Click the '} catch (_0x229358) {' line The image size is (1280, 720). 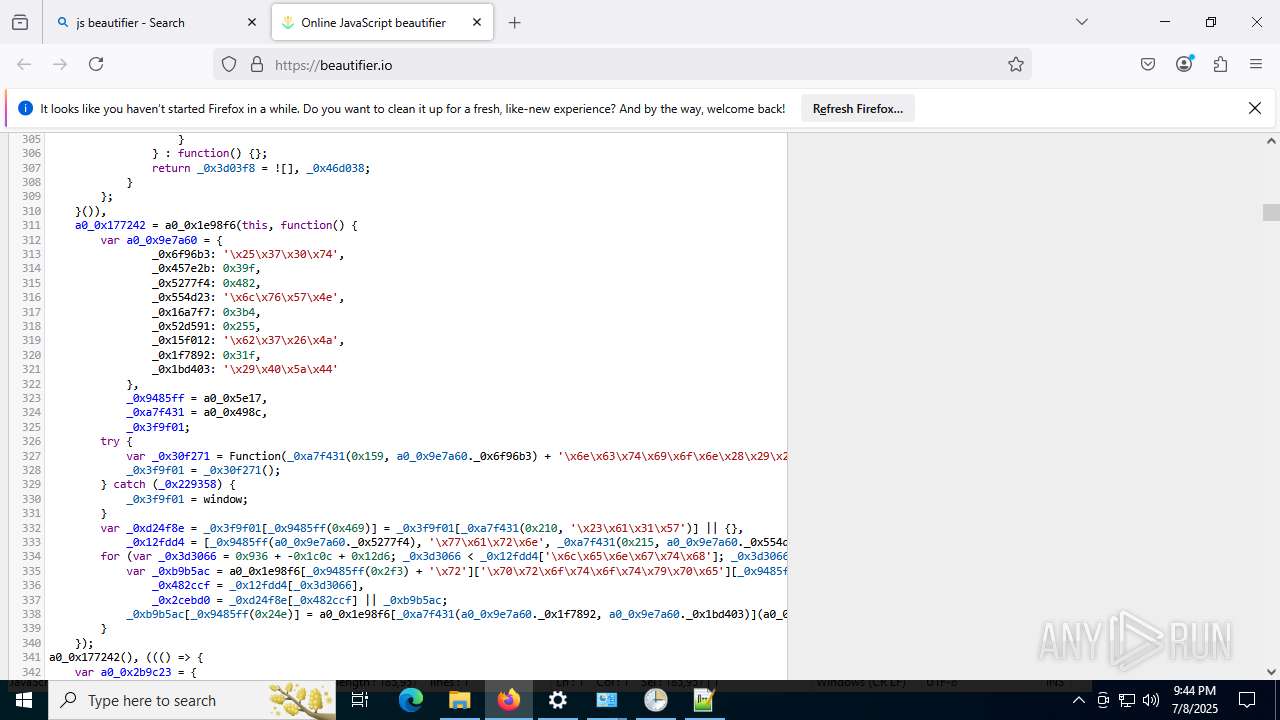coord(168,484)
